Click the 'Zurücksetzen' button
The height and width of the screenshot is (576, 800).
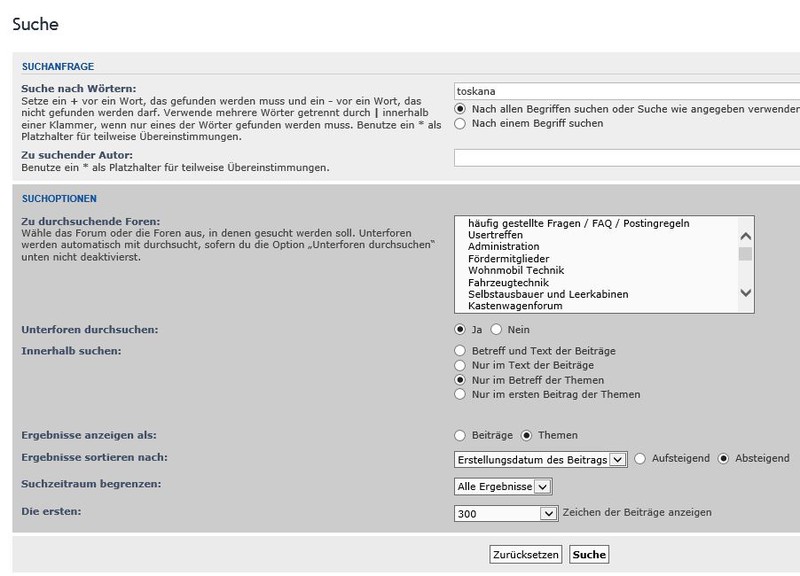526,554
